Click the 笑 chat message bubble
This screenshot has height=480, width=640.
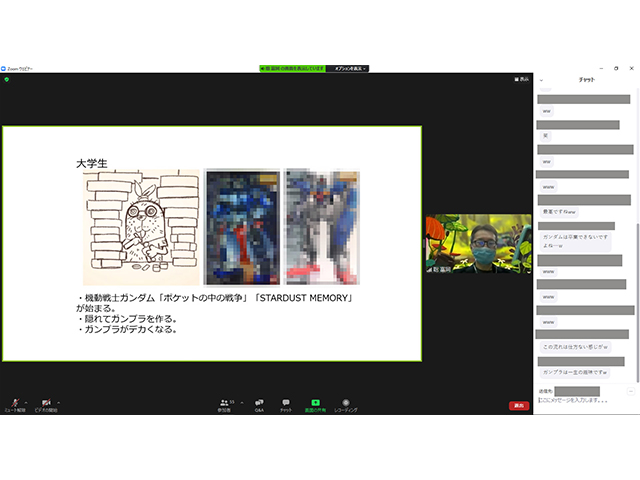tap(546, 136)
